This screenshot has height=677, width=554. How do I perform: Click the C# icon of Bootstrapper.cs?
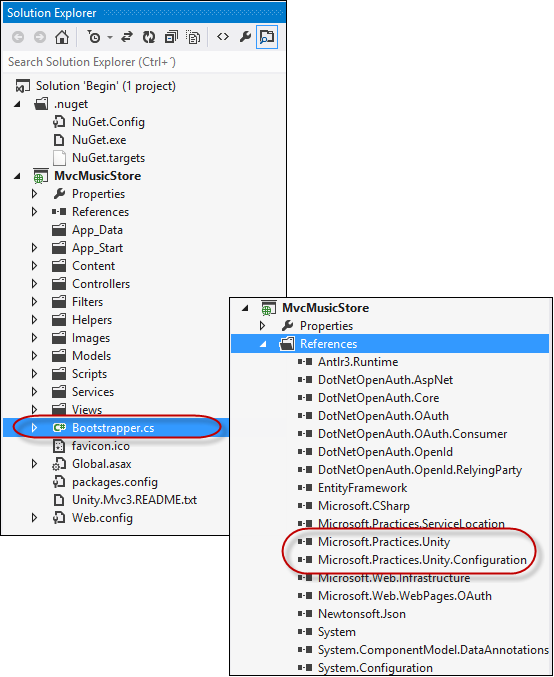click(x=59, y=428)
